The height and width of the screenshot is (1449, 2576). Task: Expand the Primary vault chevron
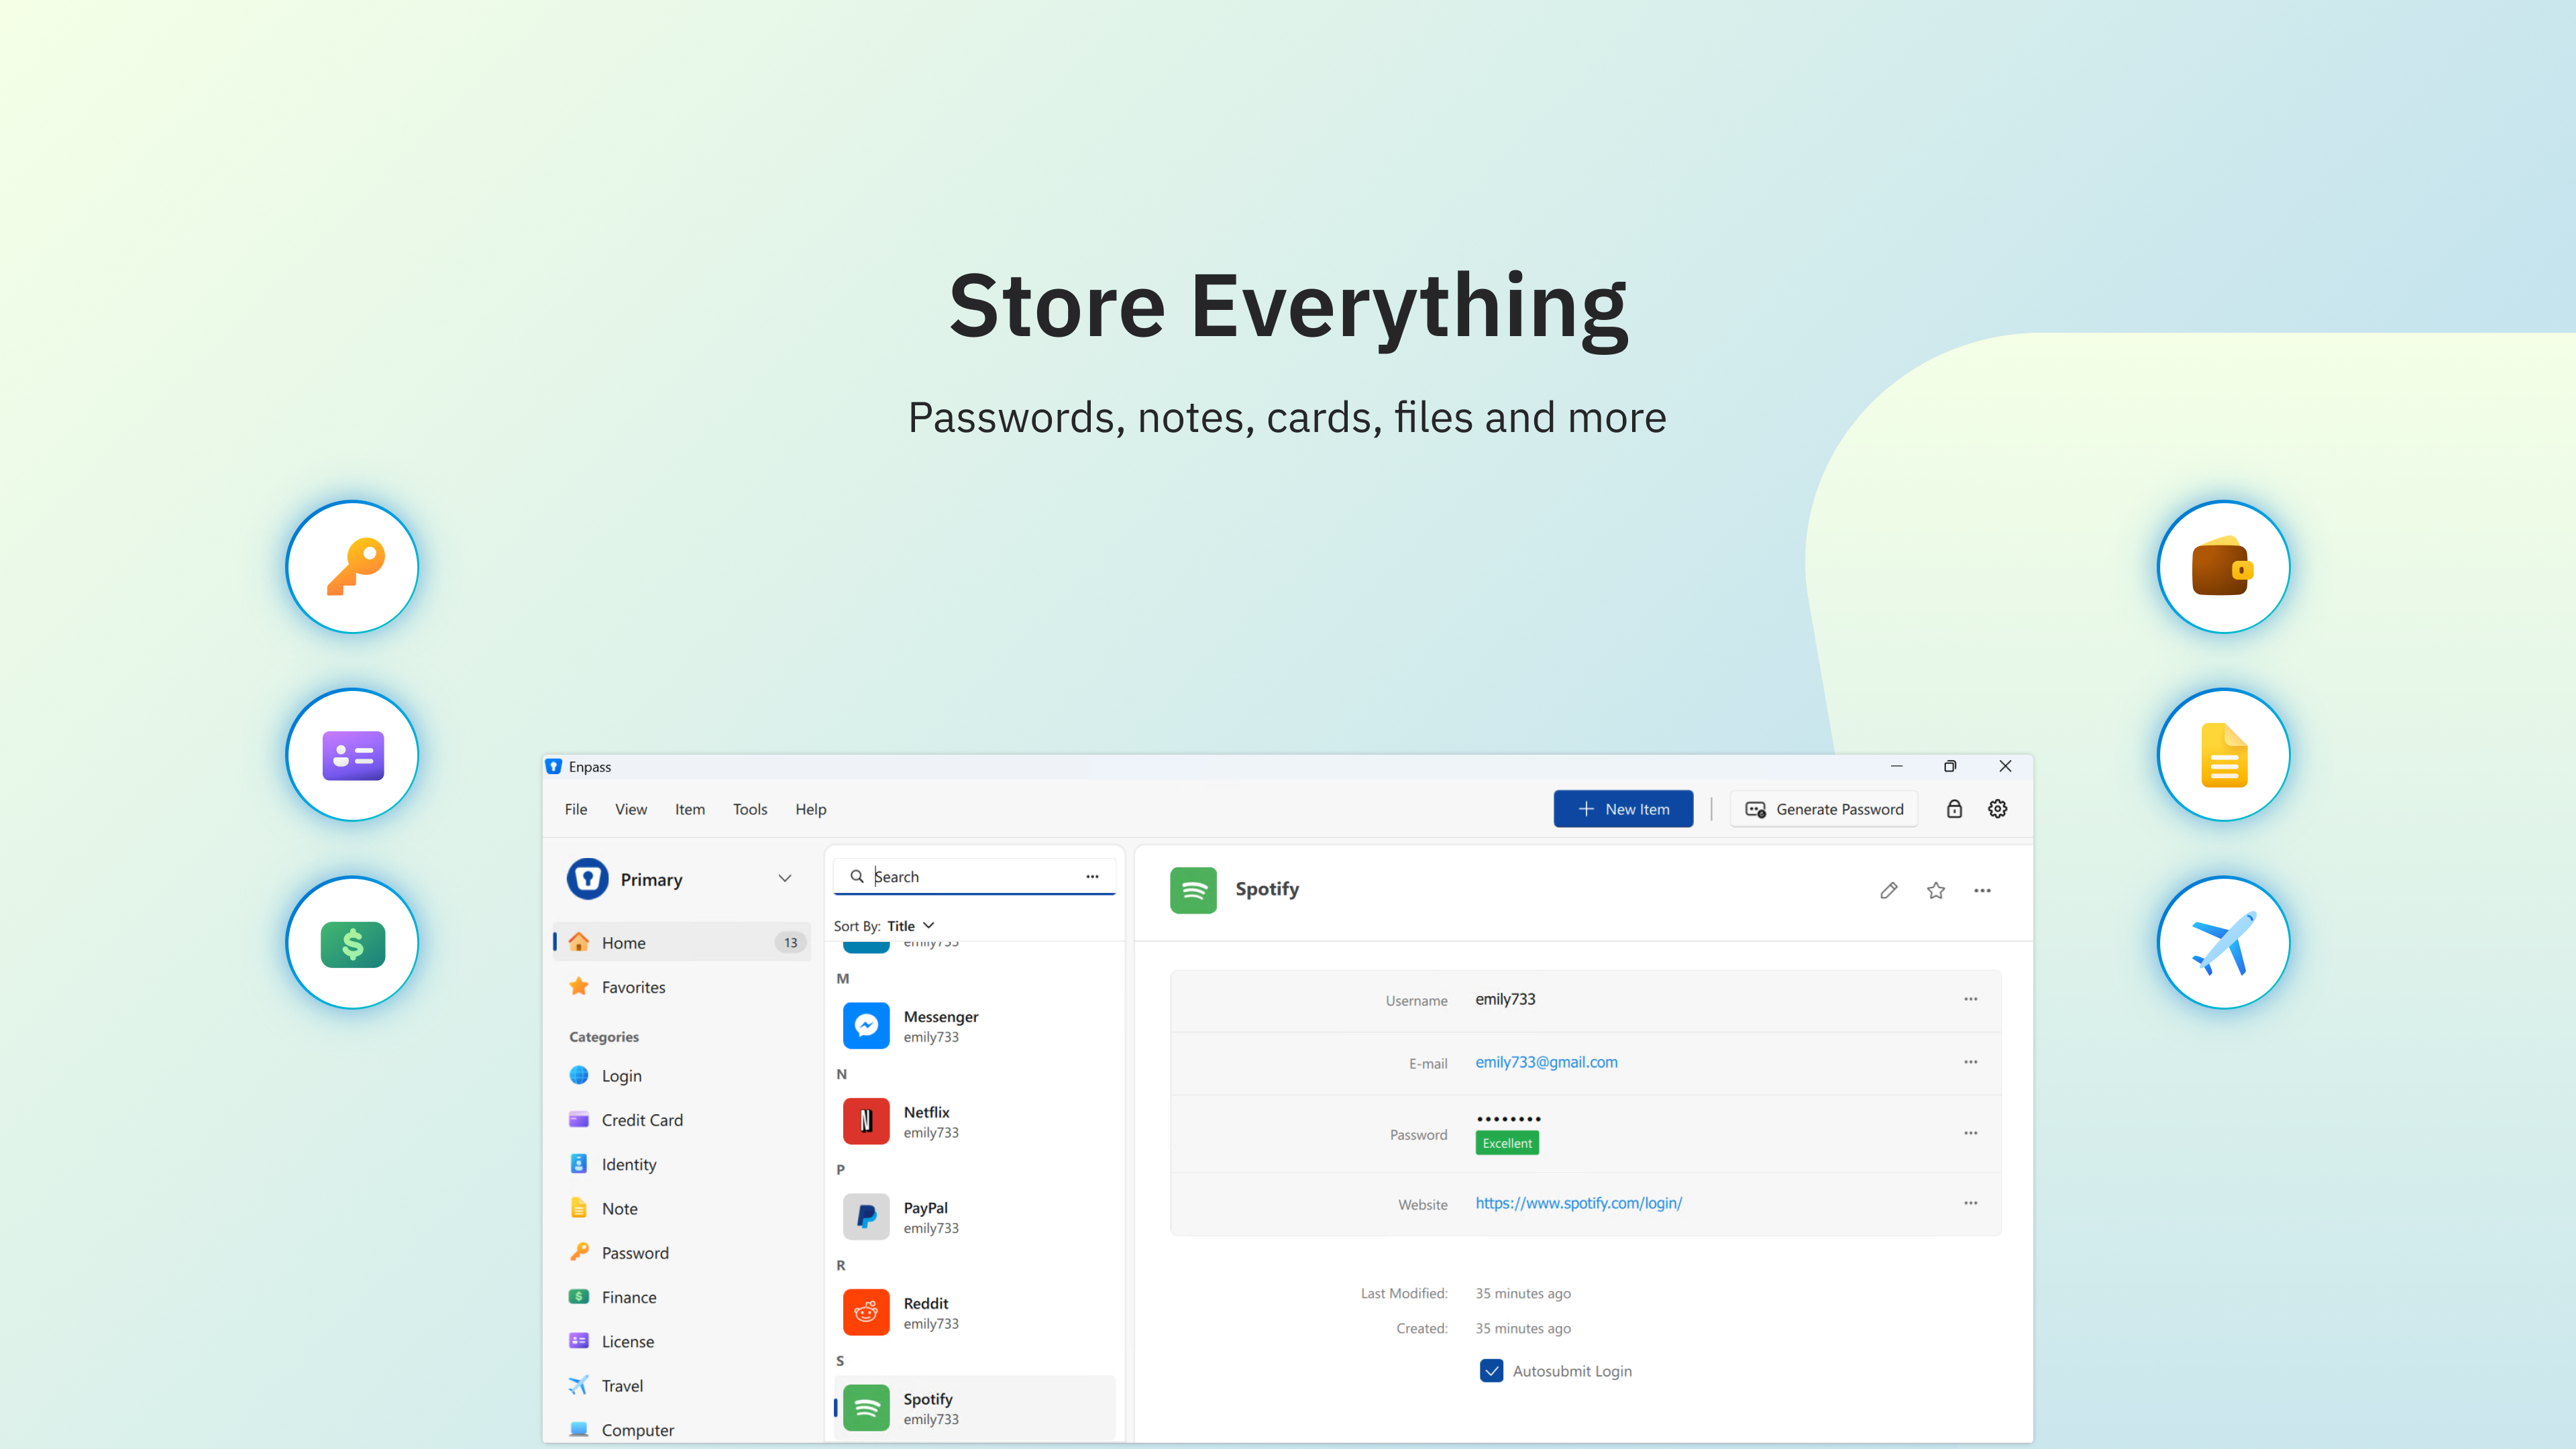coord(785,879)
